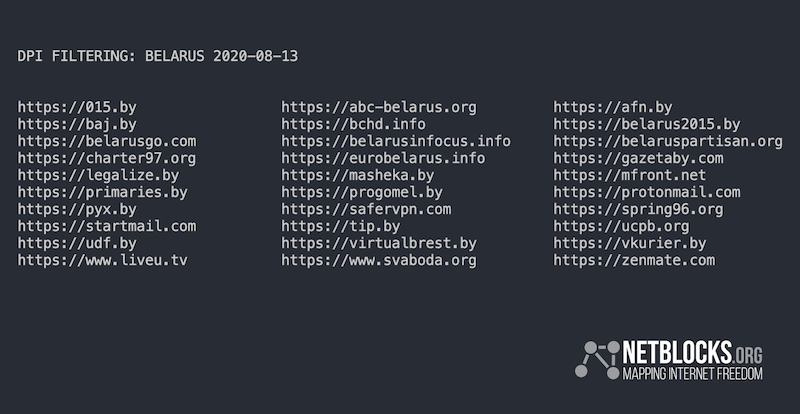The height and width of the screenshot is (414, 800).
Task: Click the https://zenmate.com URL
Action: pyautogui.click(x=634, y=260)
